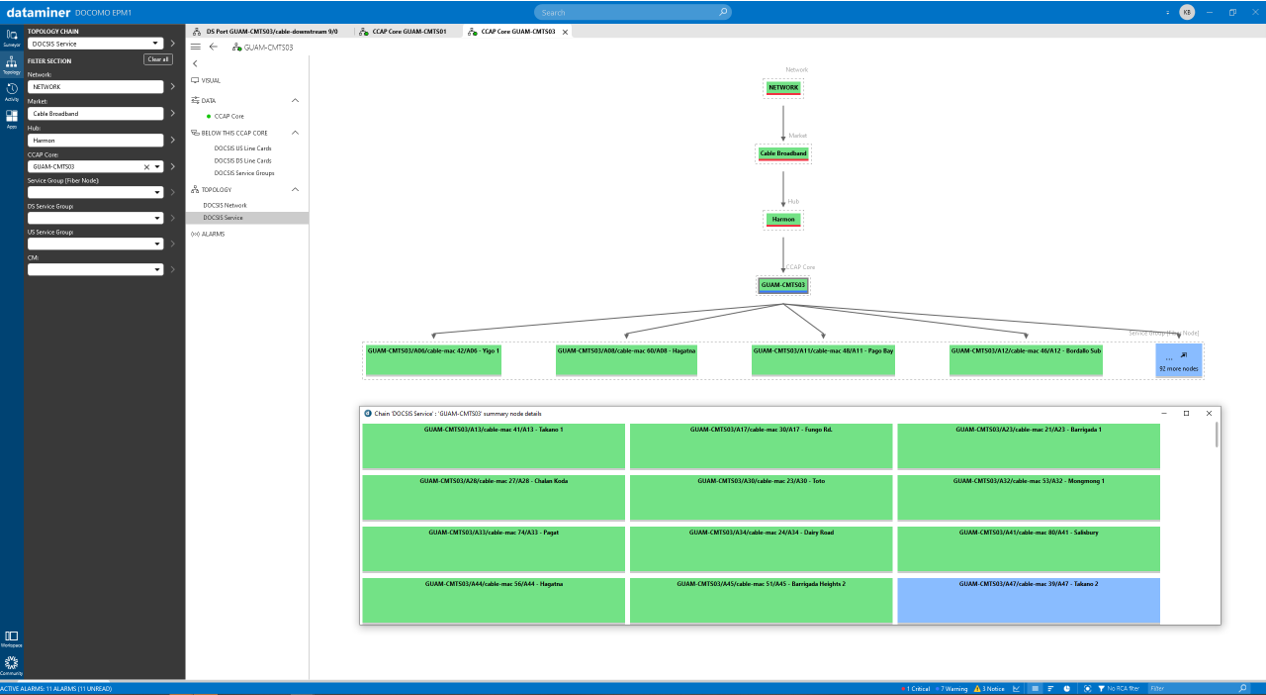
Task: Show the notice alarms indicator in status bar
Action: click(990, 688)
